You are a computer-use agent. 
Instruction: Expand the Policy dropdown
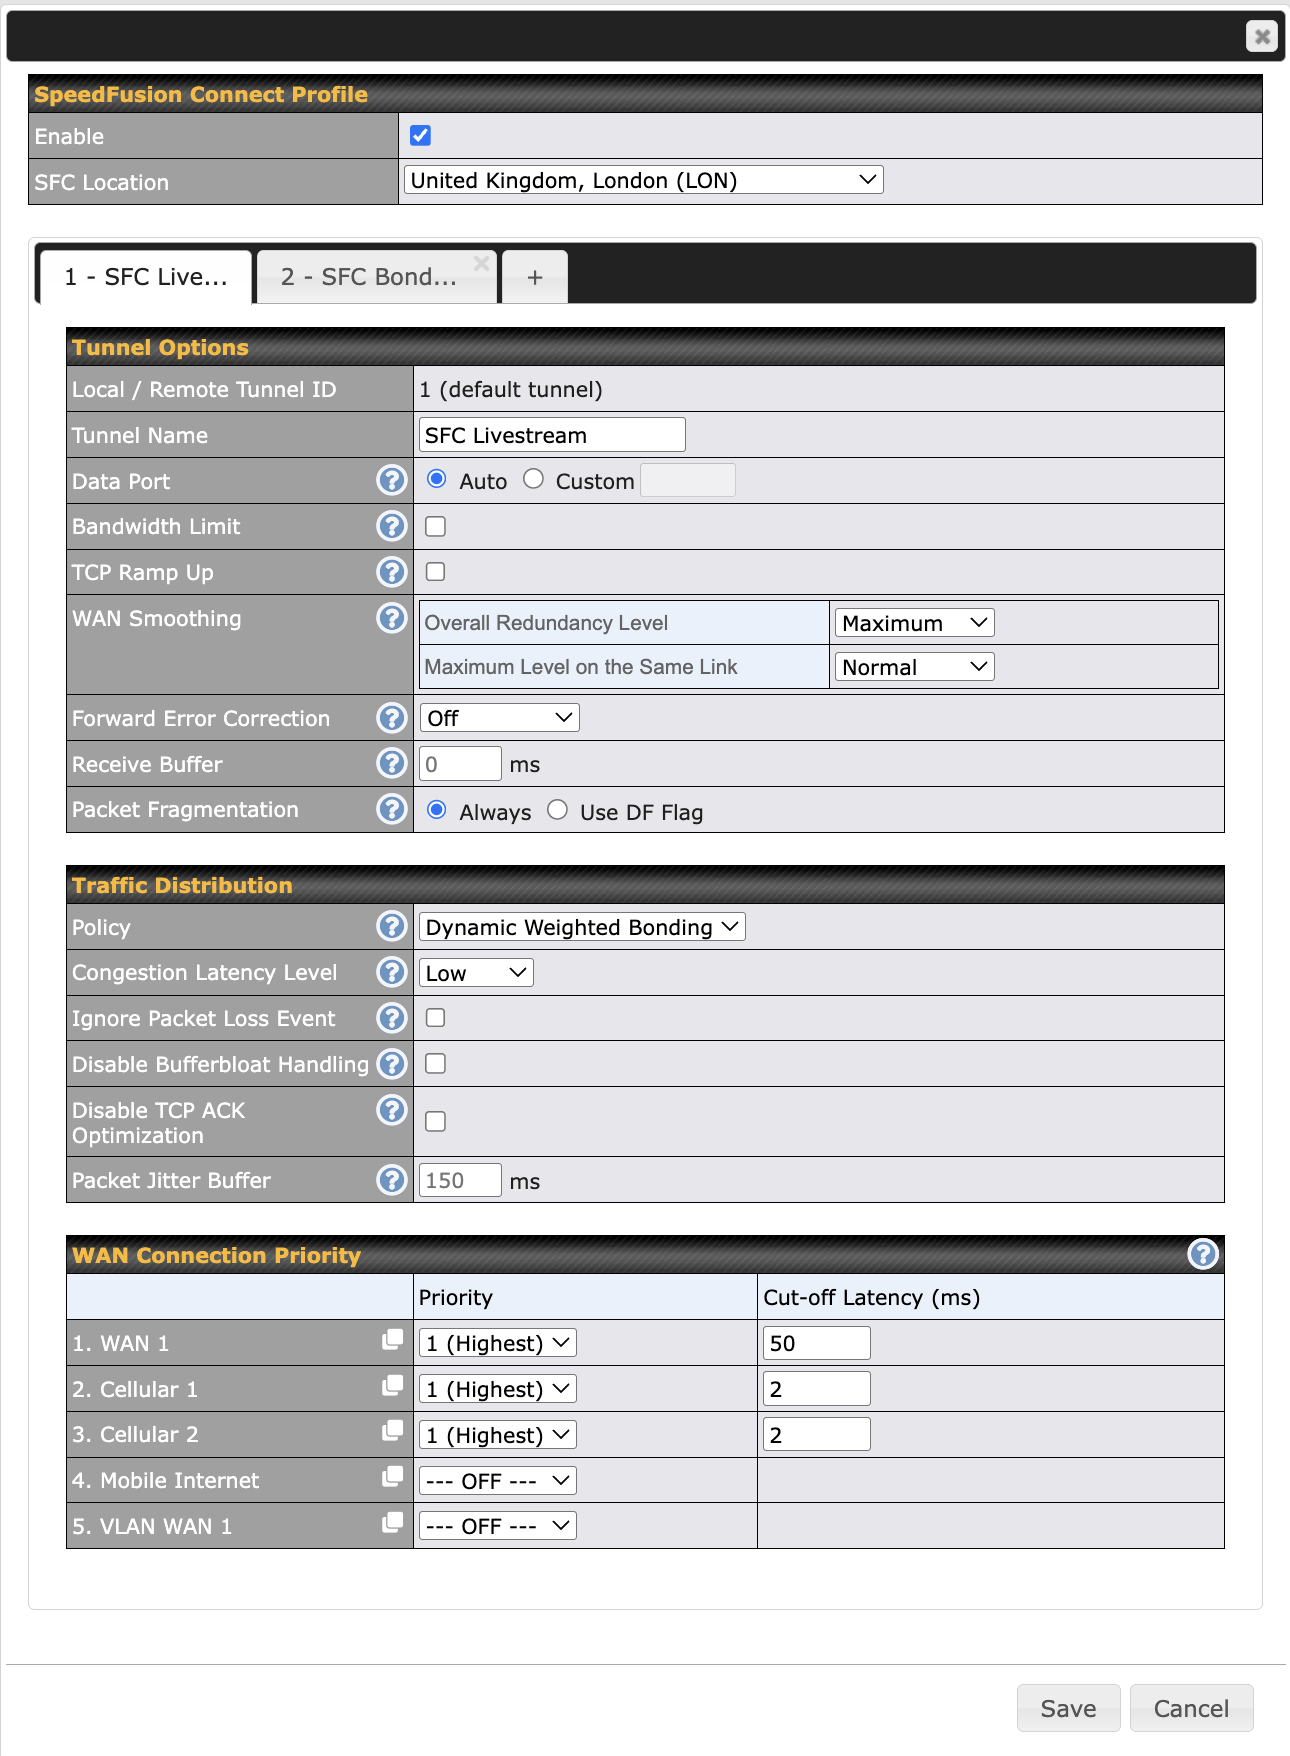582,927
